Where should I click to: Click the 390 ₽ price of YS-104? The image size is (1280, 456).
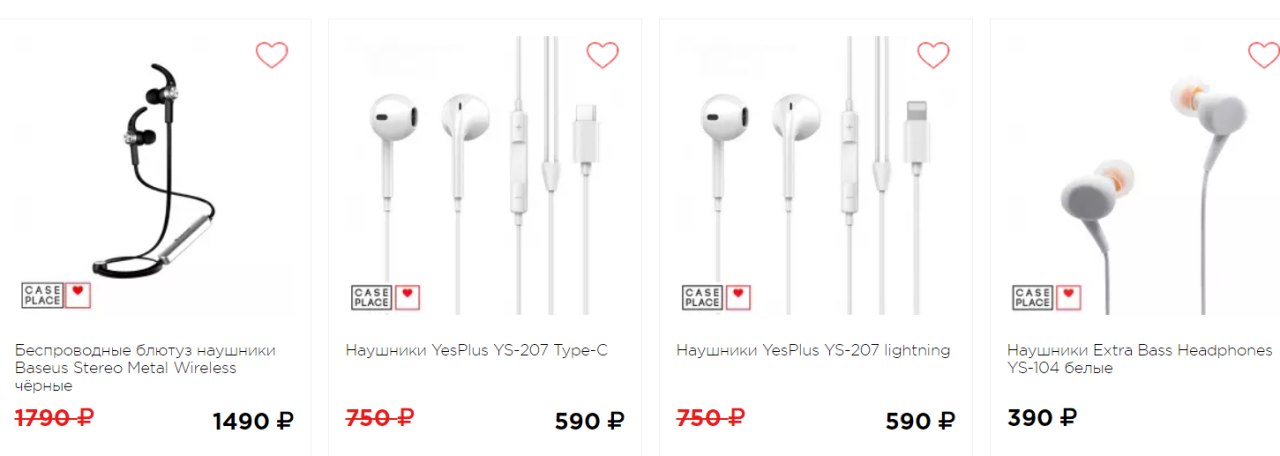pos(1042,418)
